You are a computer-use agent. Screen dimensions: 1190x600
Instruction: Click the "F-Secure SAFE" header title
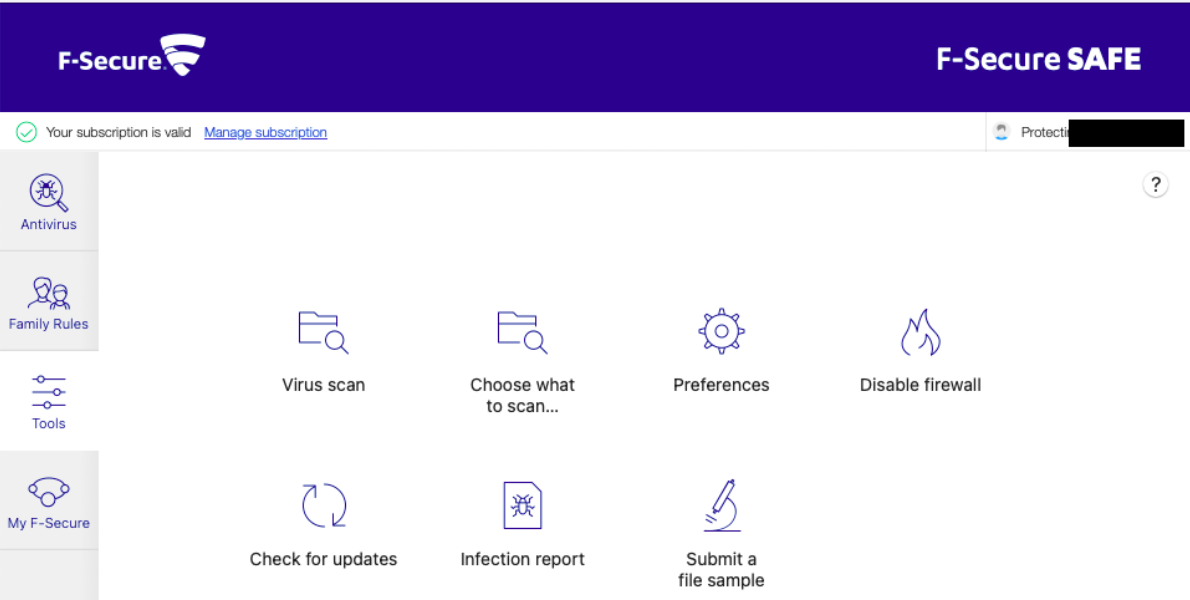pyautogui.click(x=1038, y=59)
